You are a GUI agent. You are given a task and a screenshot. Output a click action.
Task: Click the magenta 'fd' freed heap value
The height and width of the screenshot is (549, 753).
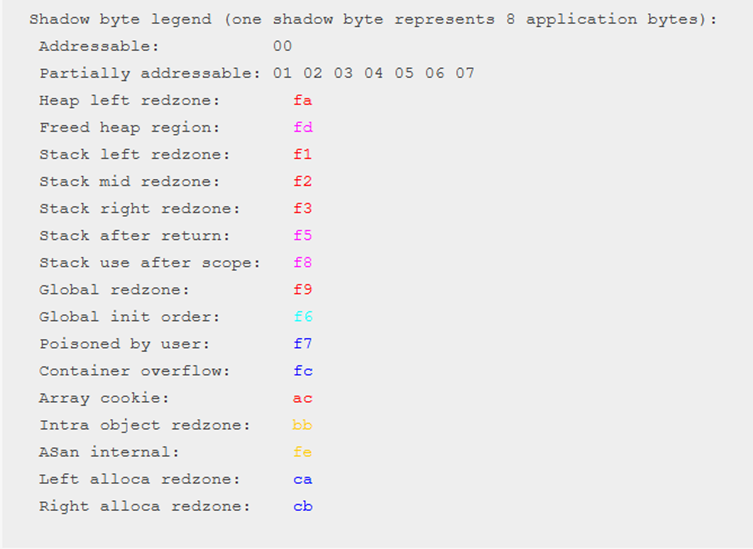303,127
